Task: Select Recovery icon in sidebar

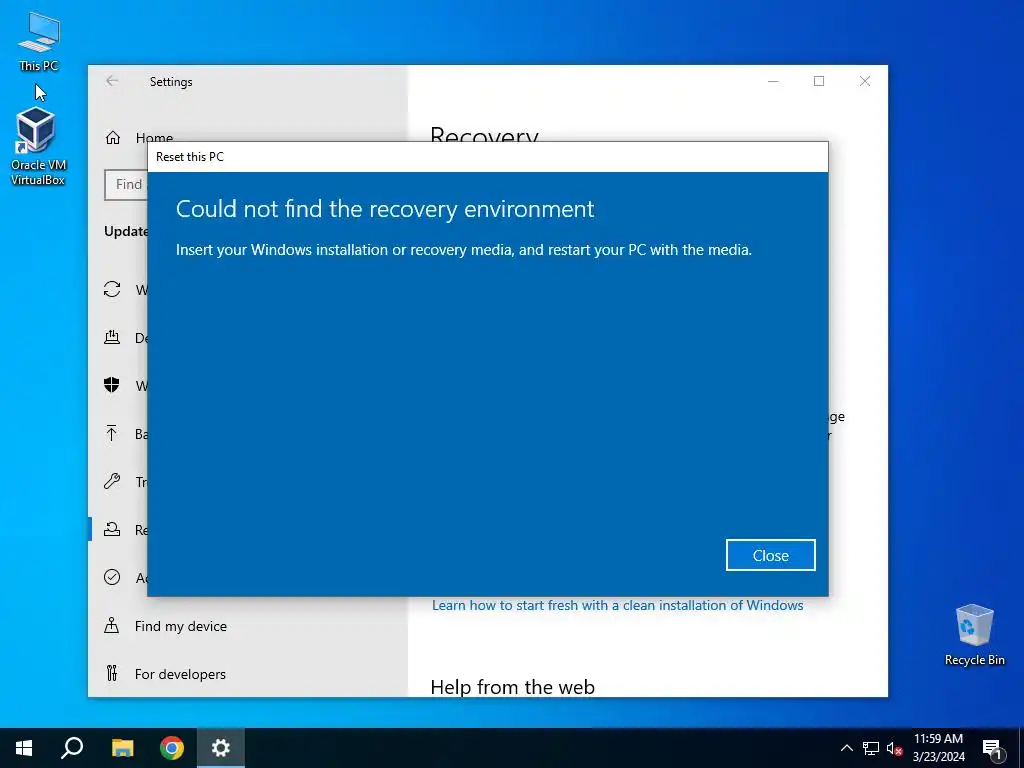Action: pyautogui.click(x=112, y=529)
